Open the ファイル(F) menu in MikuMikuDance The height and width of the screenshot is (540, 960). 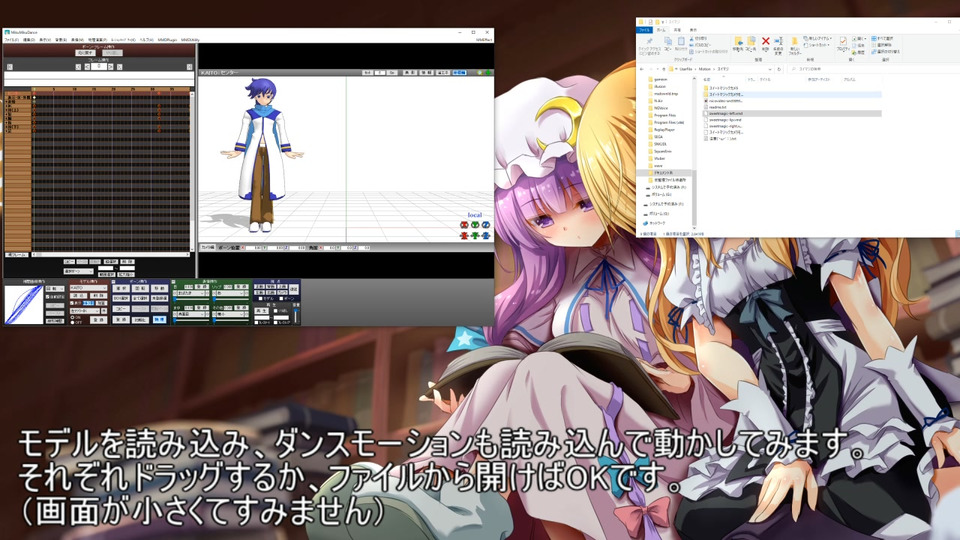tap(11, 40)
